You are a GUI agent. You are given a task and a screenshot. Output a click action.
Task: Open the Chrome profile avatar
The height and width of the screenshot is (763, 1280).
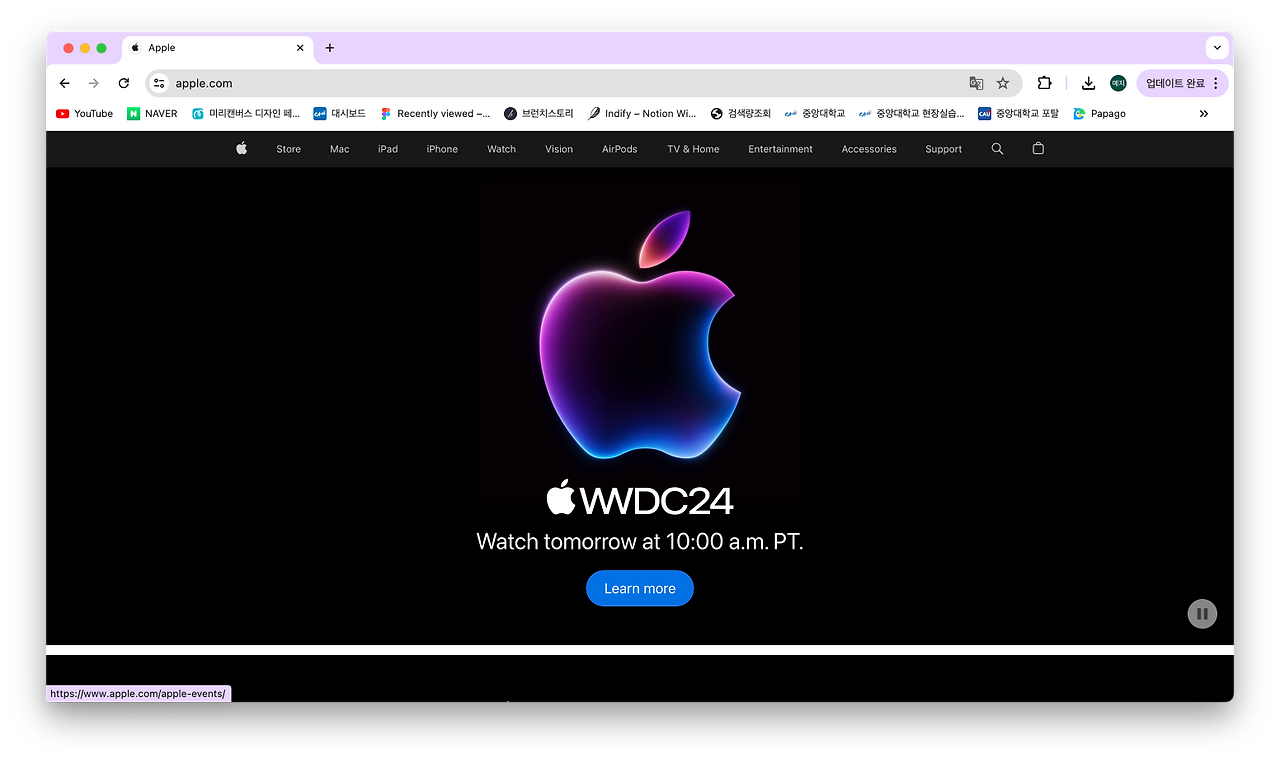pyautogui.click(x=1118, y=83)
